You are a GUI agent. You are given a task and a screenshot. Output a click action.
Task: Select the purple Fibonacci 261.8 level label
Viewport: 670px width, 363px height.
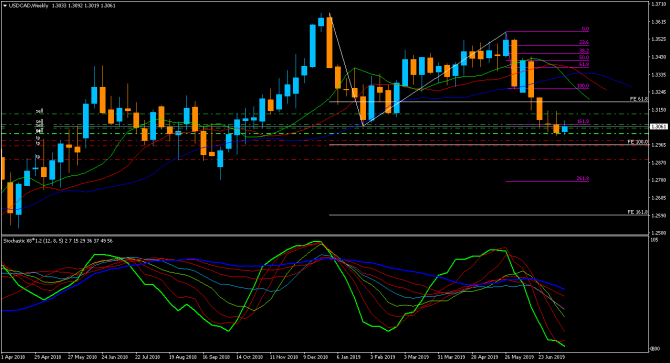pos(583,178)
